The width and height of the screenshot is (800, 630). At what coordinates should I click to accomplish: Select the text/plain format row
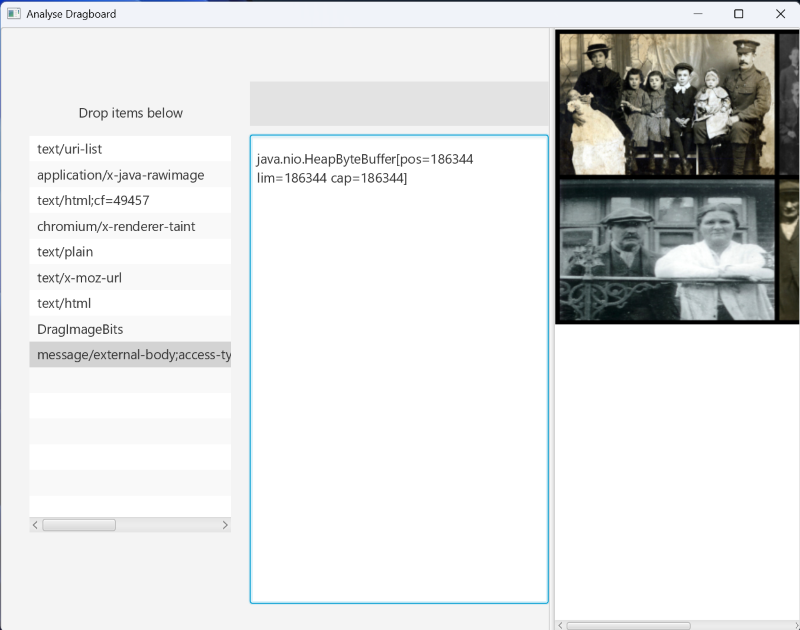click(130, 251)
